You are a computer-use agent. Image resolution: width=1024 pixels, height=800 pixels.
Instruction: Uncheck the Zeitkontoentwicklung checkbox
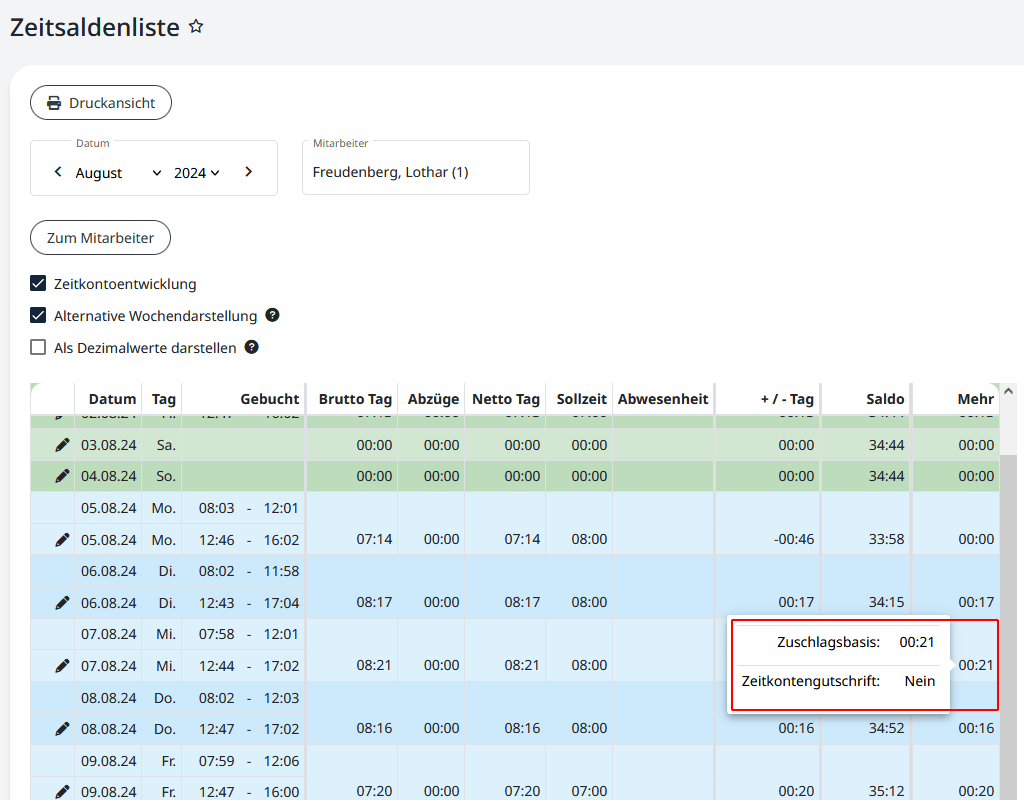tap(38, 284)
